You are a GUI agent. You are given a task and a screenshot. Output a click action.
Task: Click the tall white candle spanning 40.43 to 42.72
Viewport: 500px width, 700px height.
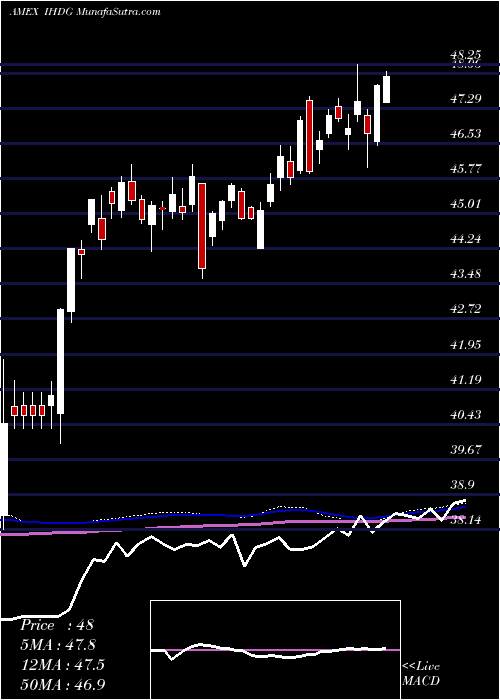click(x=60, y=361)
